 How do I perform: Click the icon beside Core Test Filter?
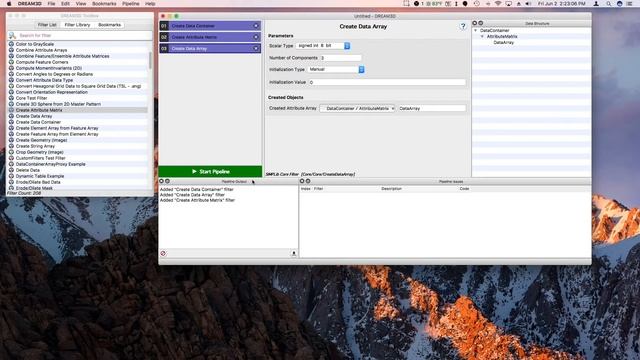point(11,98)
